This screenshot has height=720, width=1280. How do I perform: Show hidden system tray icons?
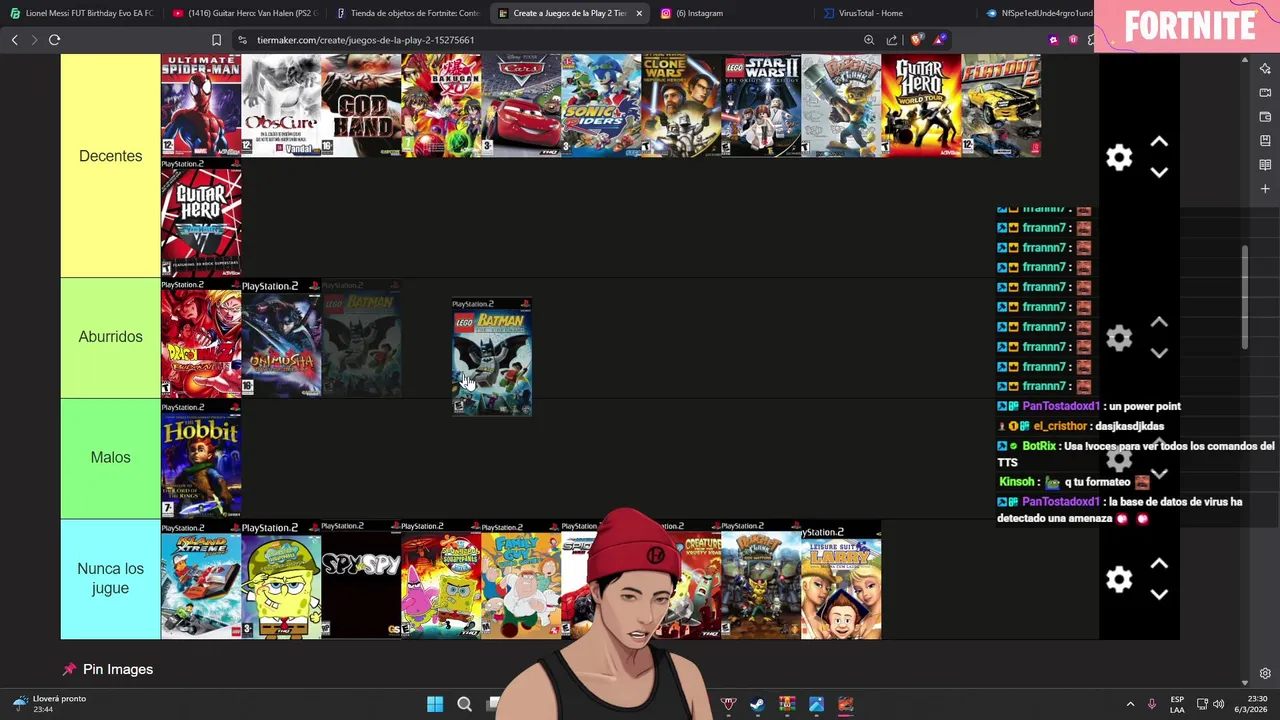(x=1130, y=704)
